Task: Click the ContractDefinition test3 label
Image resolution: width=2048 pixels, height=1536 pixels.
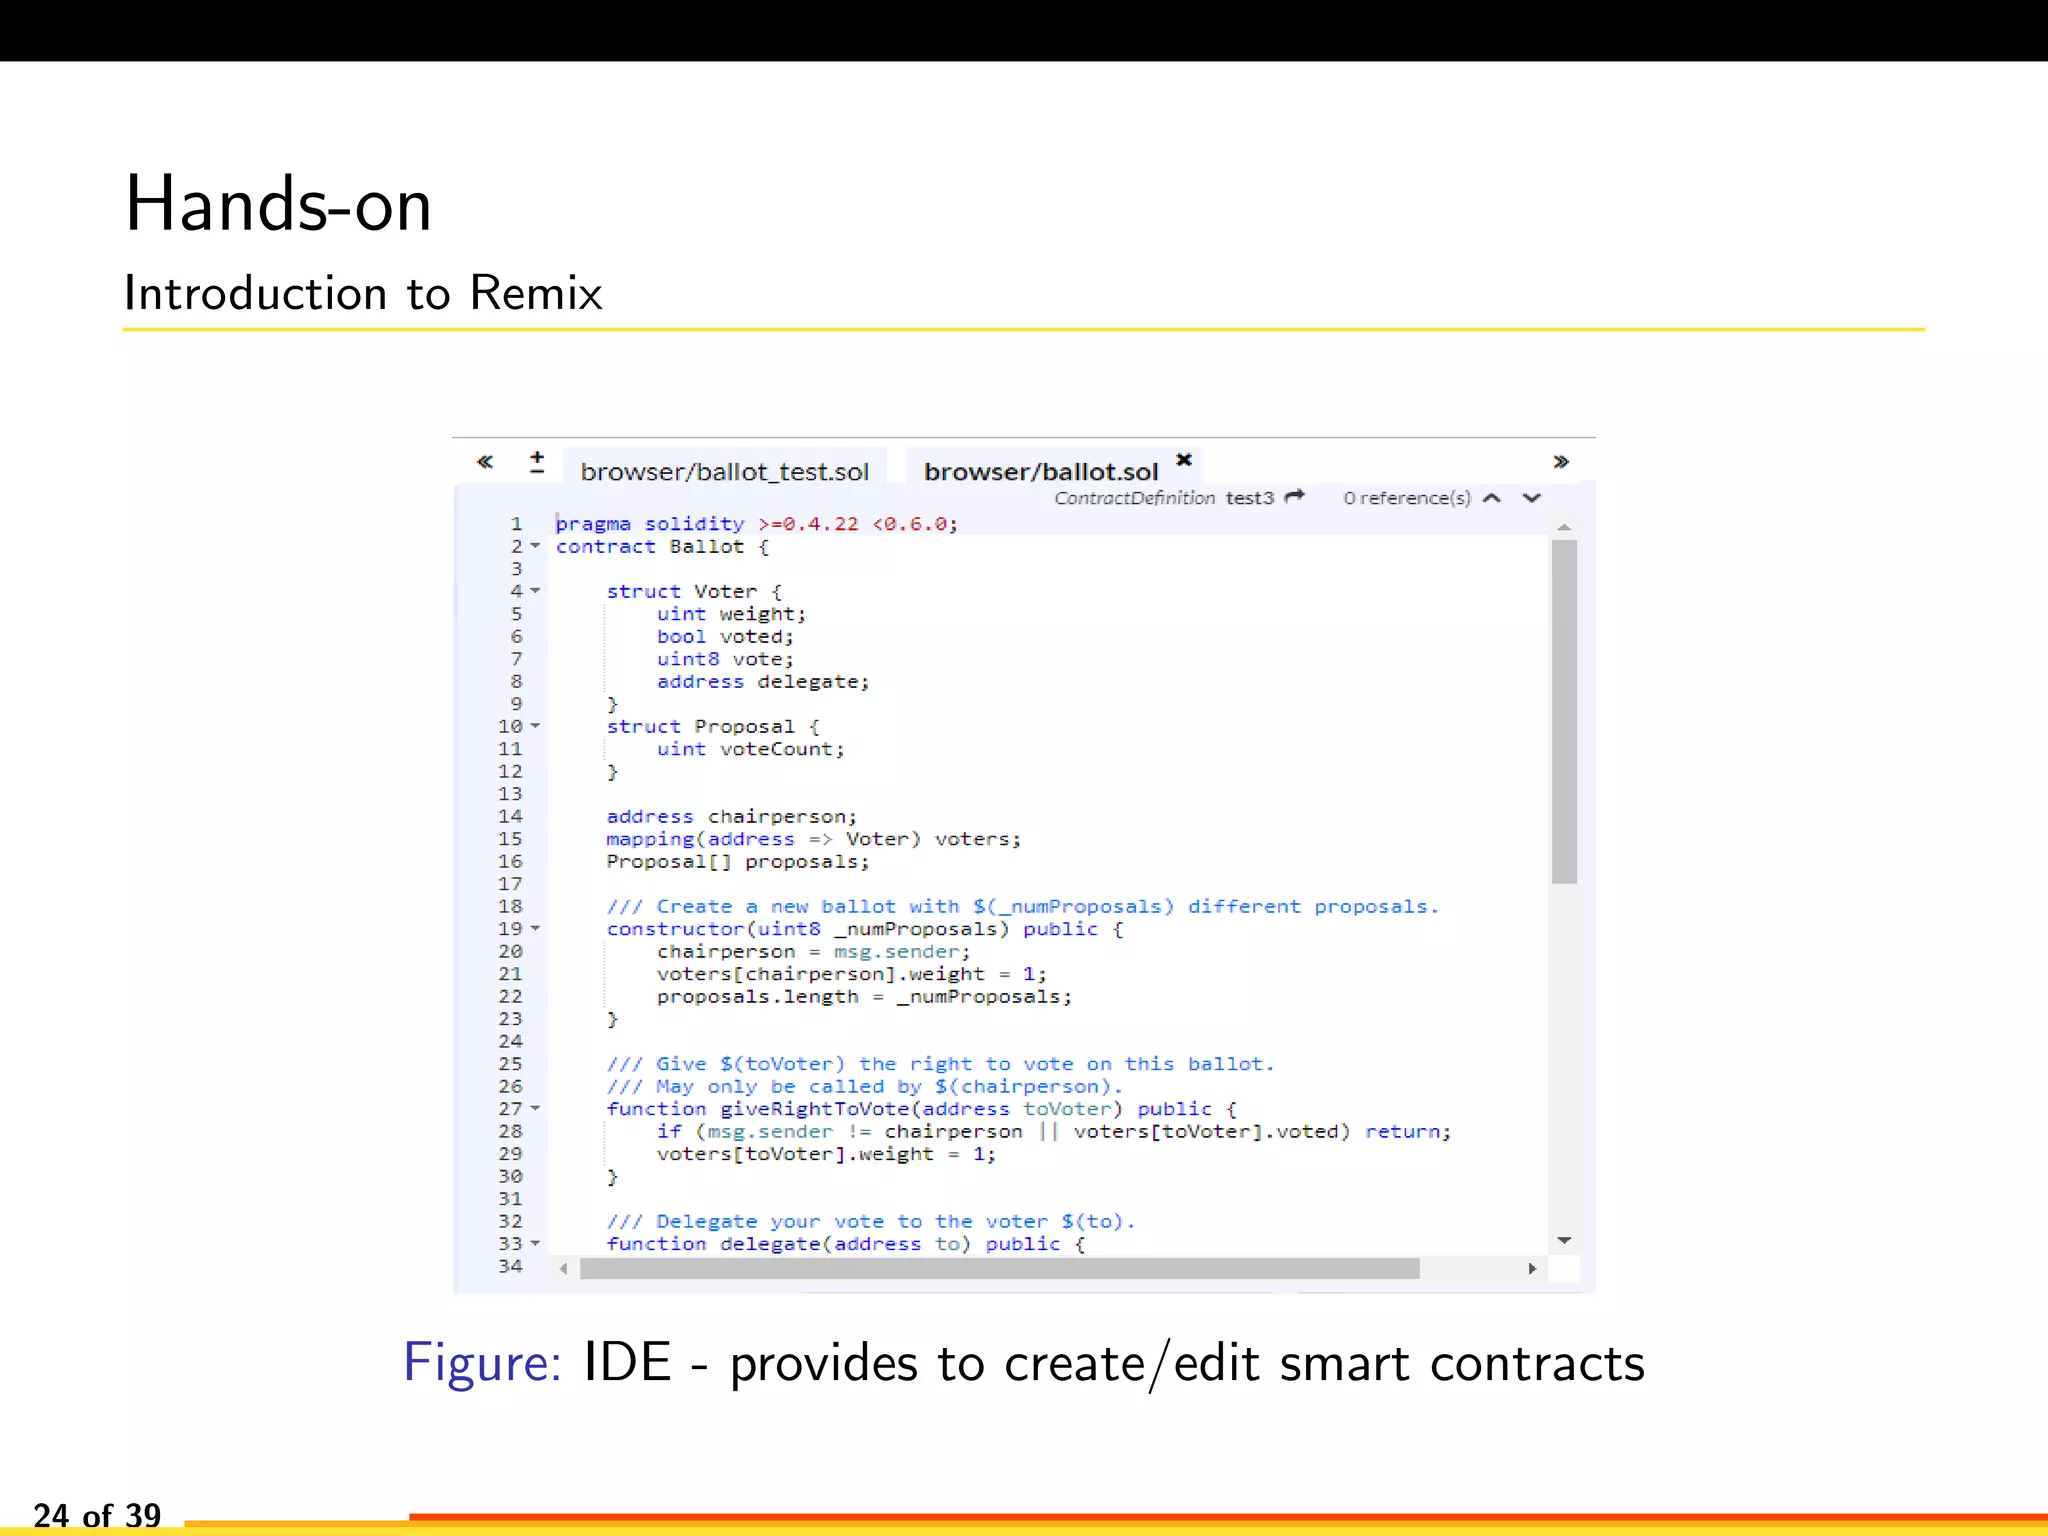Action: pos(1164,498)
